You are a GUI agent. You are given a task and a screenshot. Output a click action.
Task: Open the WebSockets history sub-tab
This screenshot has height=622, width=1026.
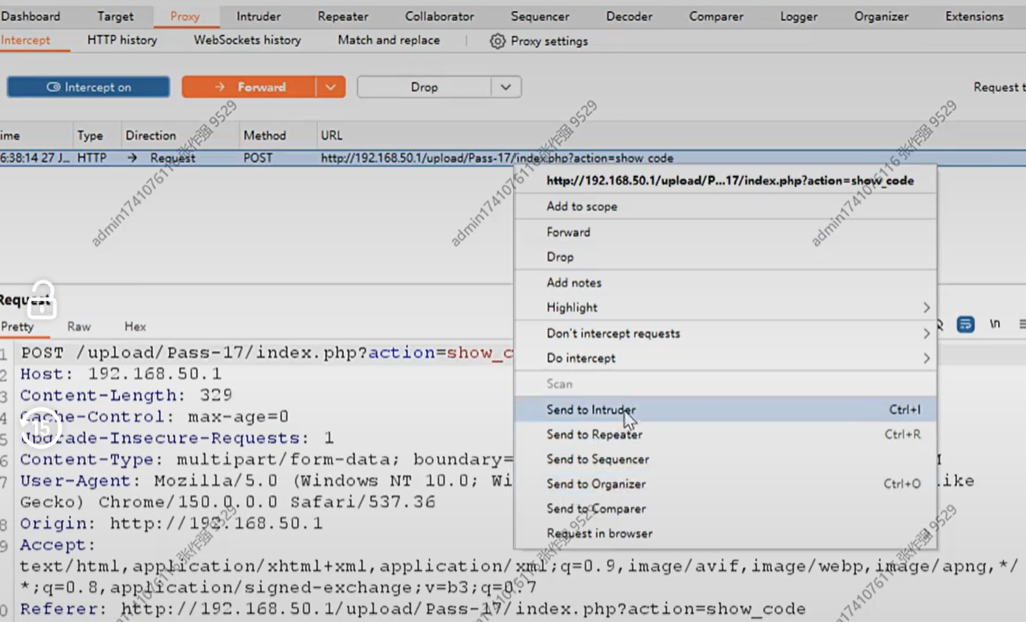247,40
